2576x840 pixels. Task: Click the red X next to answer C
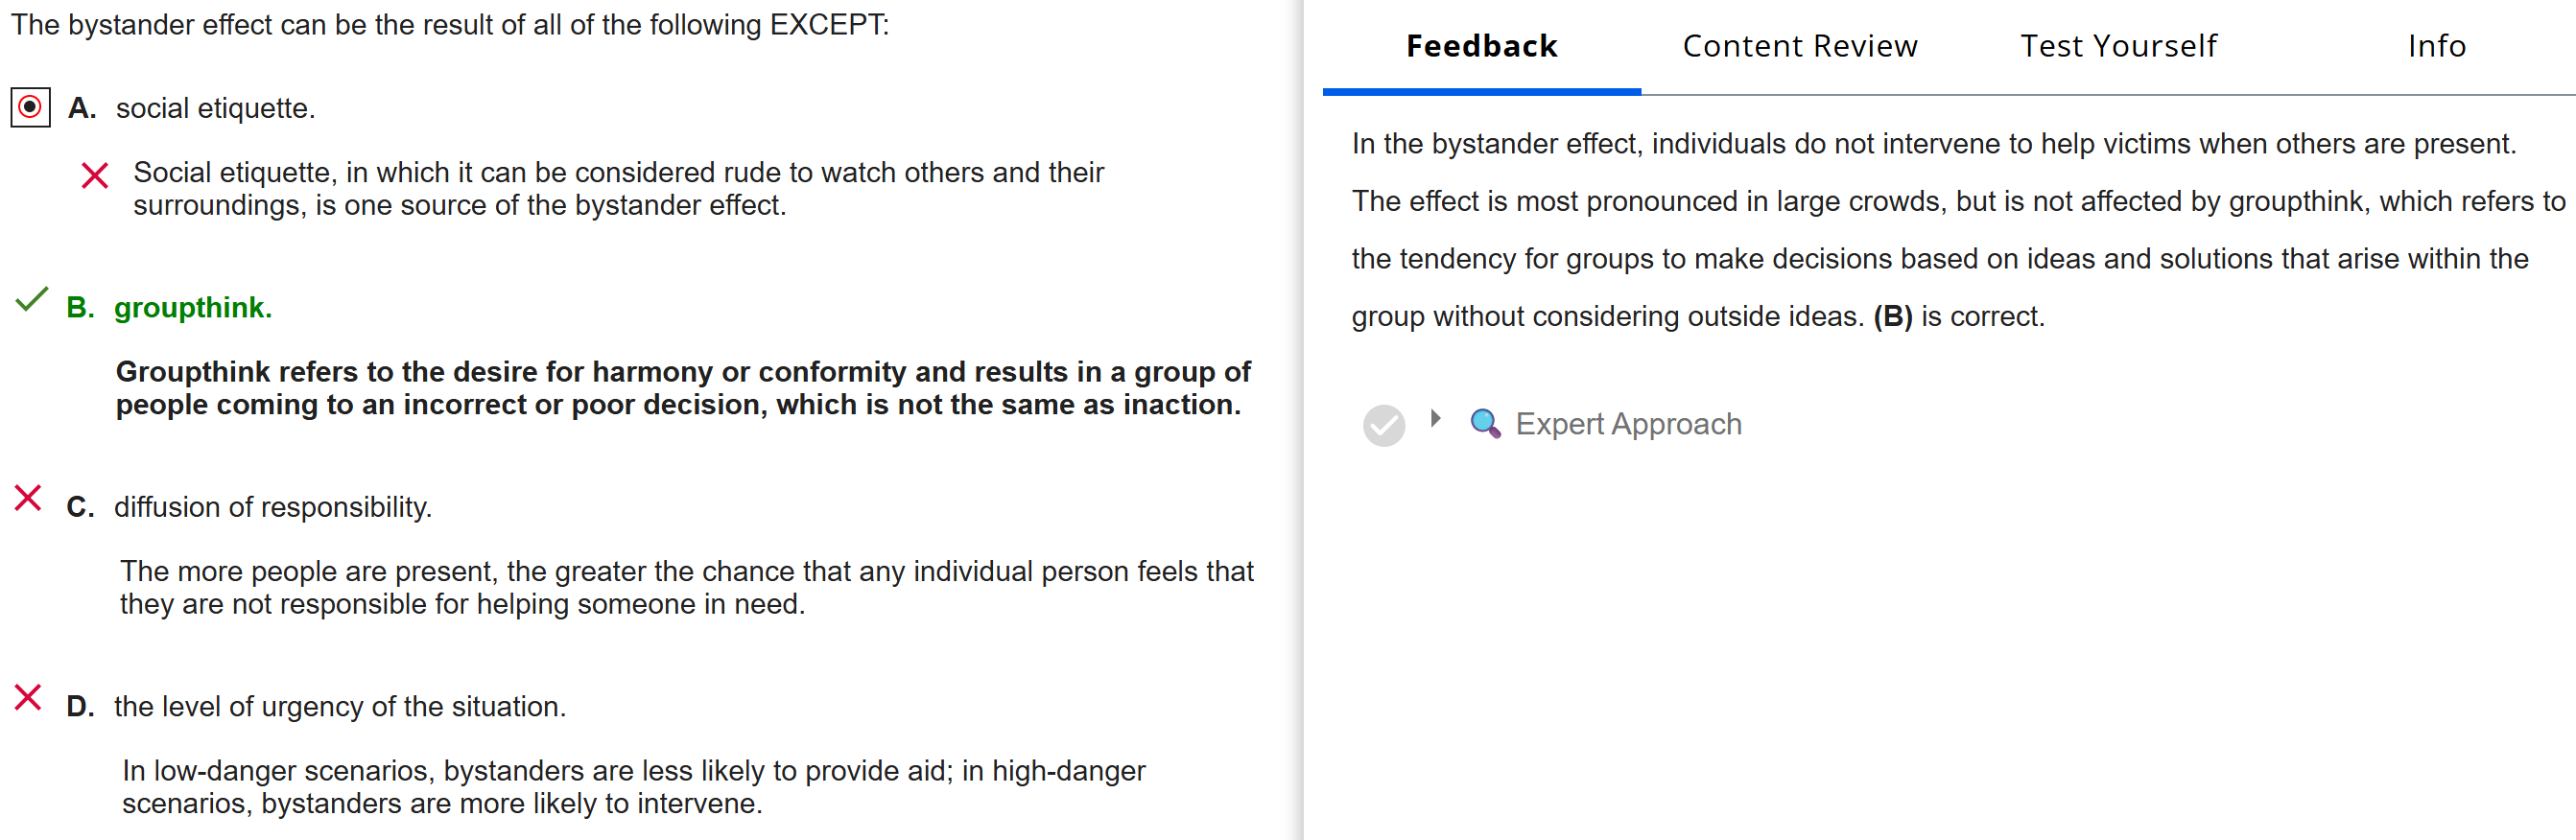28,498
